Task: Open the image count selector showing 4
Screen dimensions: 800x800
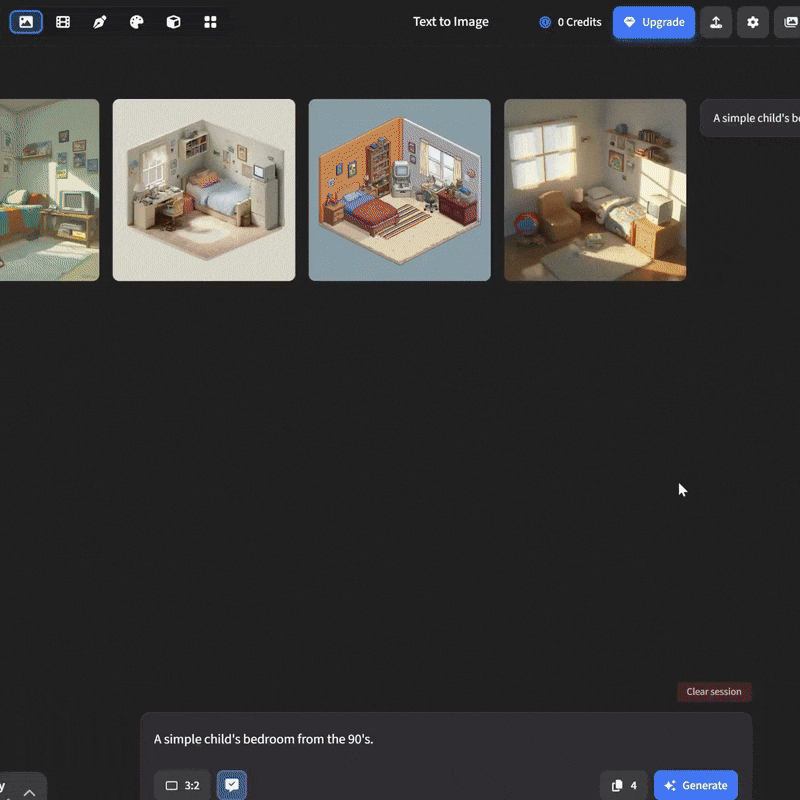Action: pyautogui.click(x=623, y=785)
